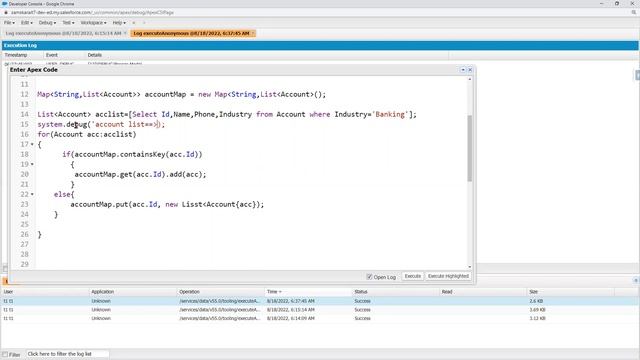This screenshot has width=640, height=360.
Task: Fold code block at line 17
Action: tap(32, 144)
